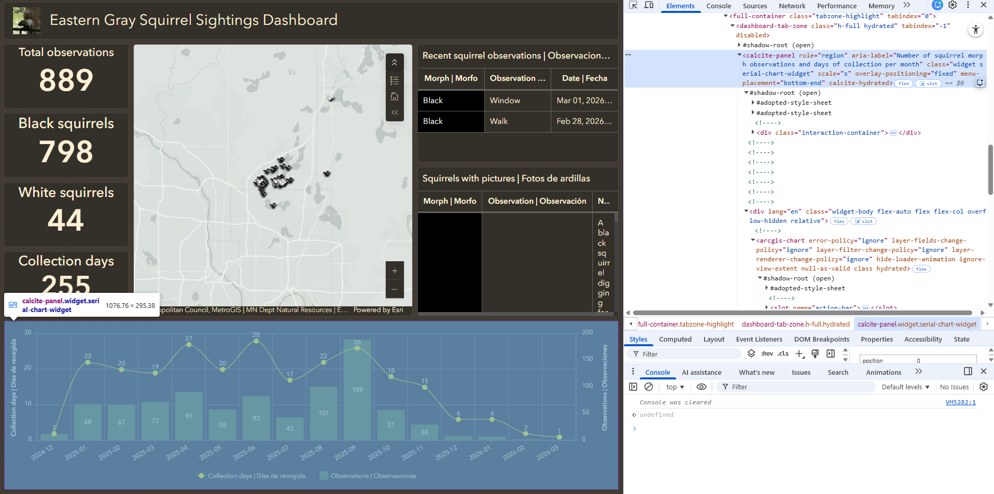This screenshot has height=494, width=994.
Task: Toggle the device toolbar icon in DevTools
Action: (x=649, y=6)
